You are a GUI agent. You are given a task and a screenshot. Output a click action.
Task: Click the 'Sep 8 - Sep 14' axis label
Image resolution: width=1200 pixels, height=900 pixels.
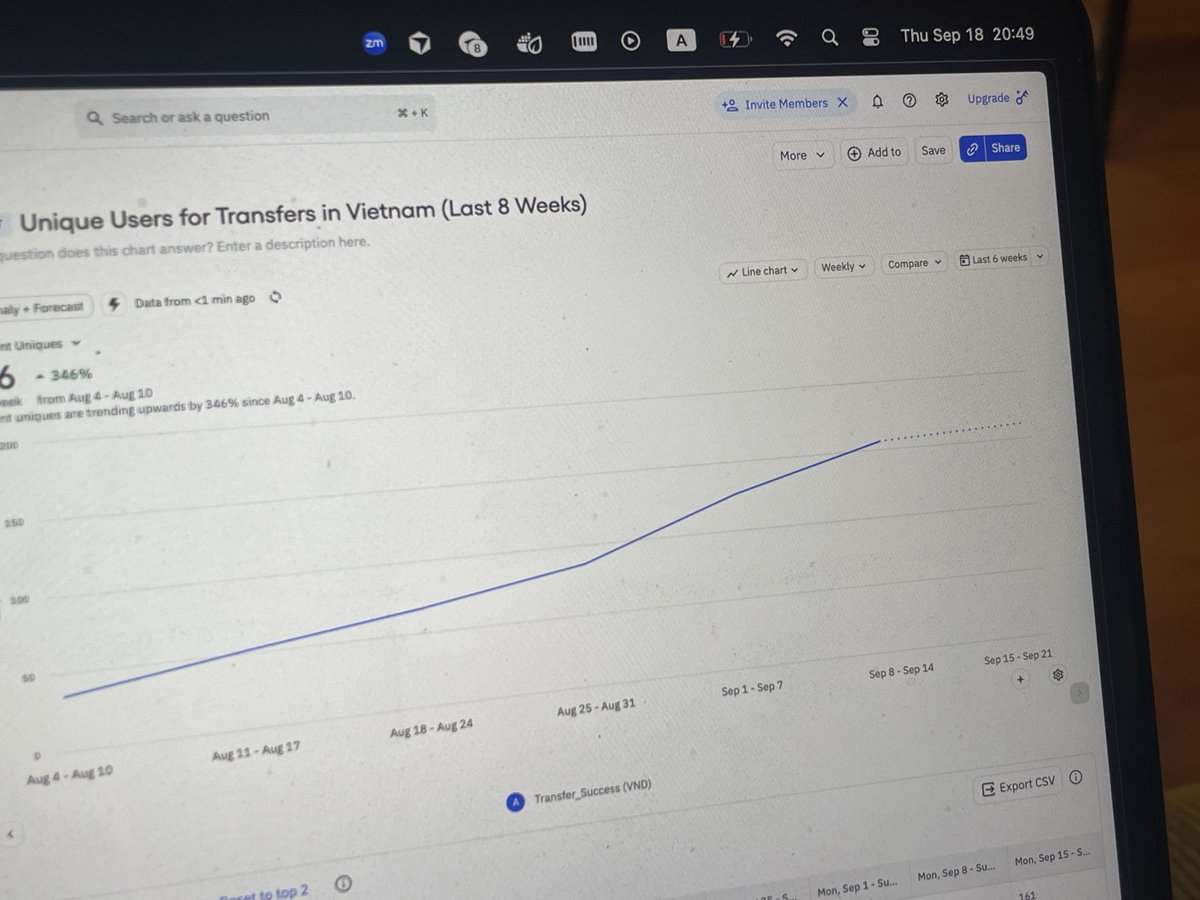point(900,671)
